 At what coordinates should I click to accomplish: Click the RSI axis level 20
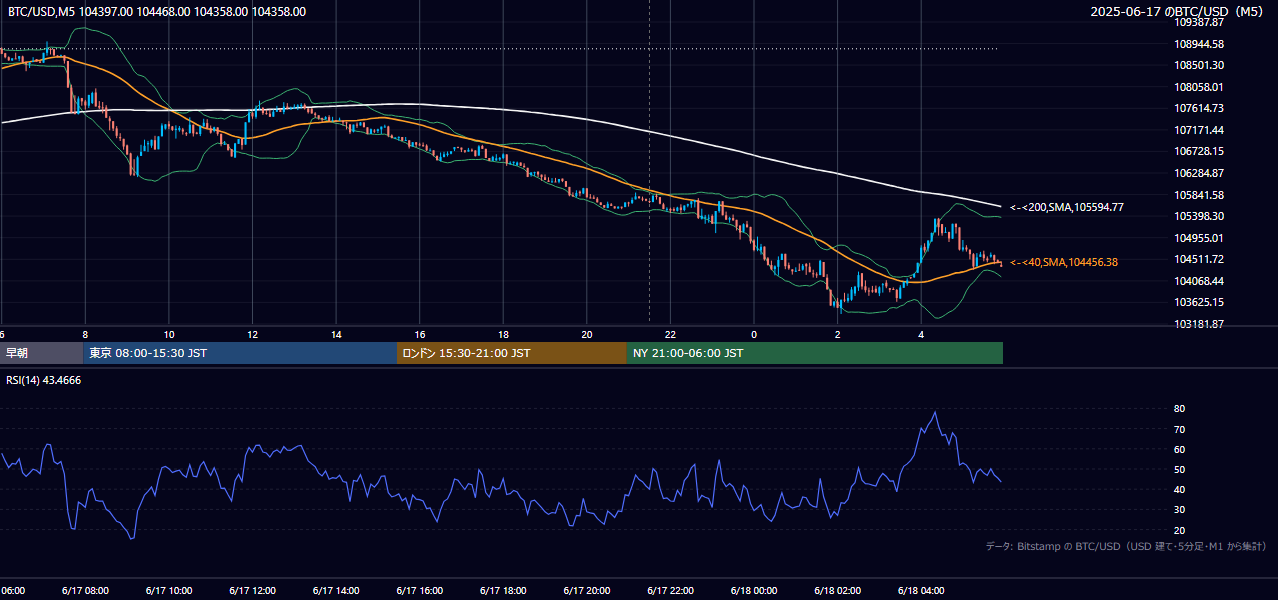point(1180,530)
